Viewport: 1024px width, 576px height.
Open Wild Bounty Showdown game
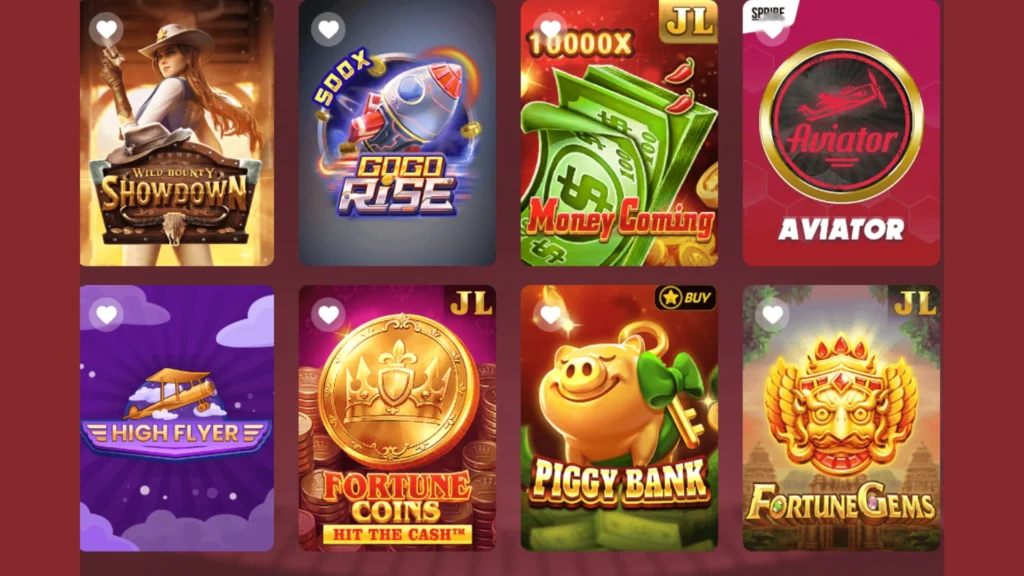click(x=177, y=133)
